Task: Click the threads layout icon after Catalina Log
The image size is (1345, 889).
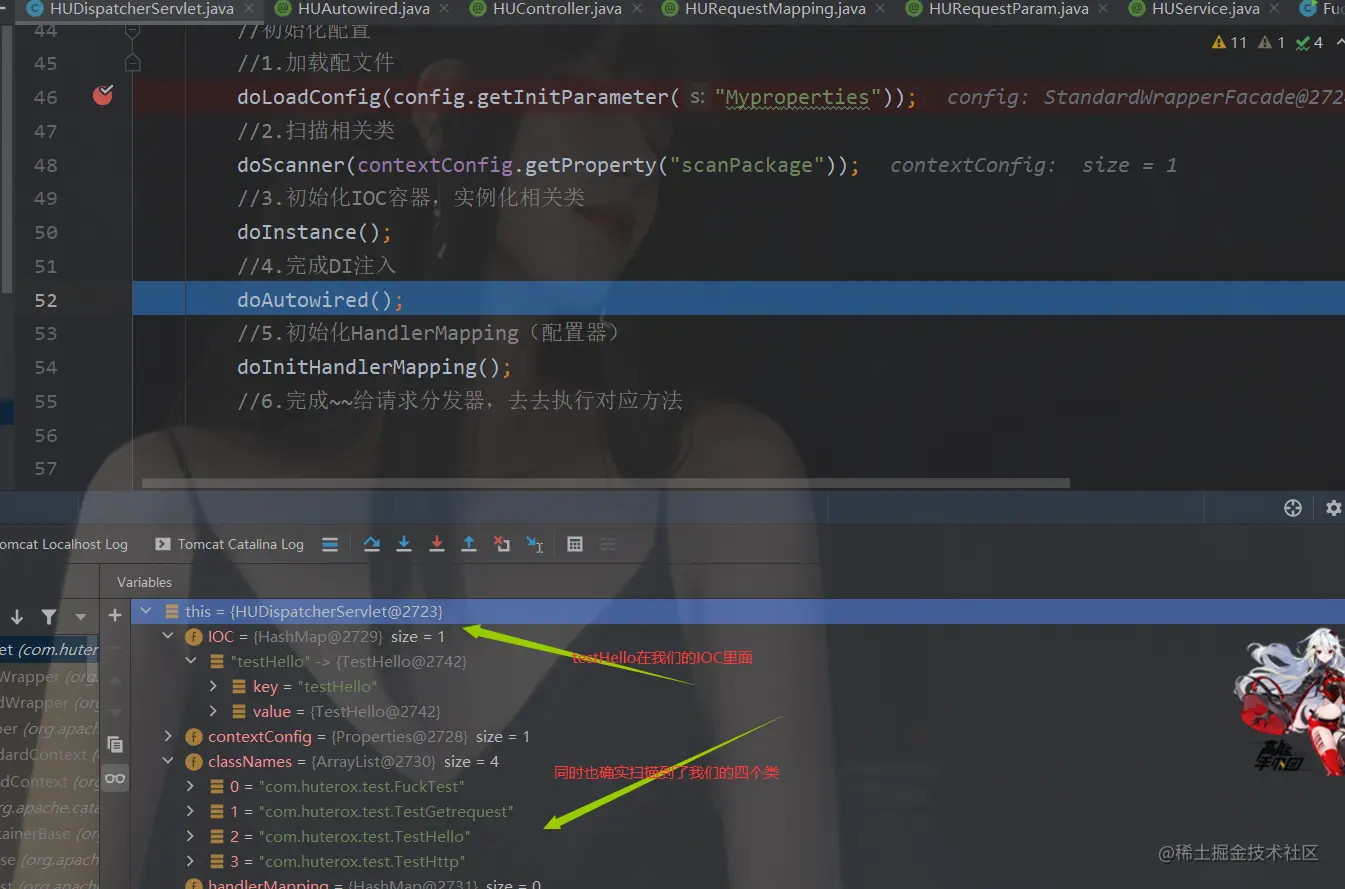Action: click(x=330, y=544)
